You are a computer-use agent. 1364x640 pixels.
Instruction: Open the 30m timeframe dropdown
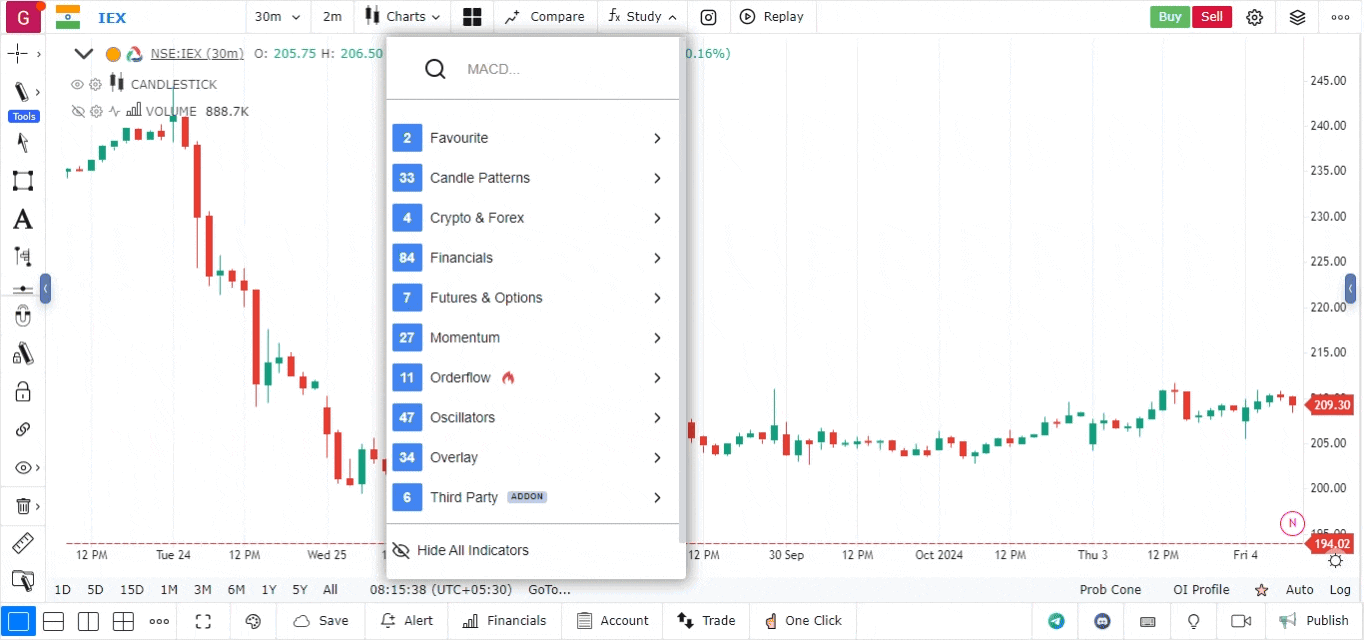[x=277, y=17]
